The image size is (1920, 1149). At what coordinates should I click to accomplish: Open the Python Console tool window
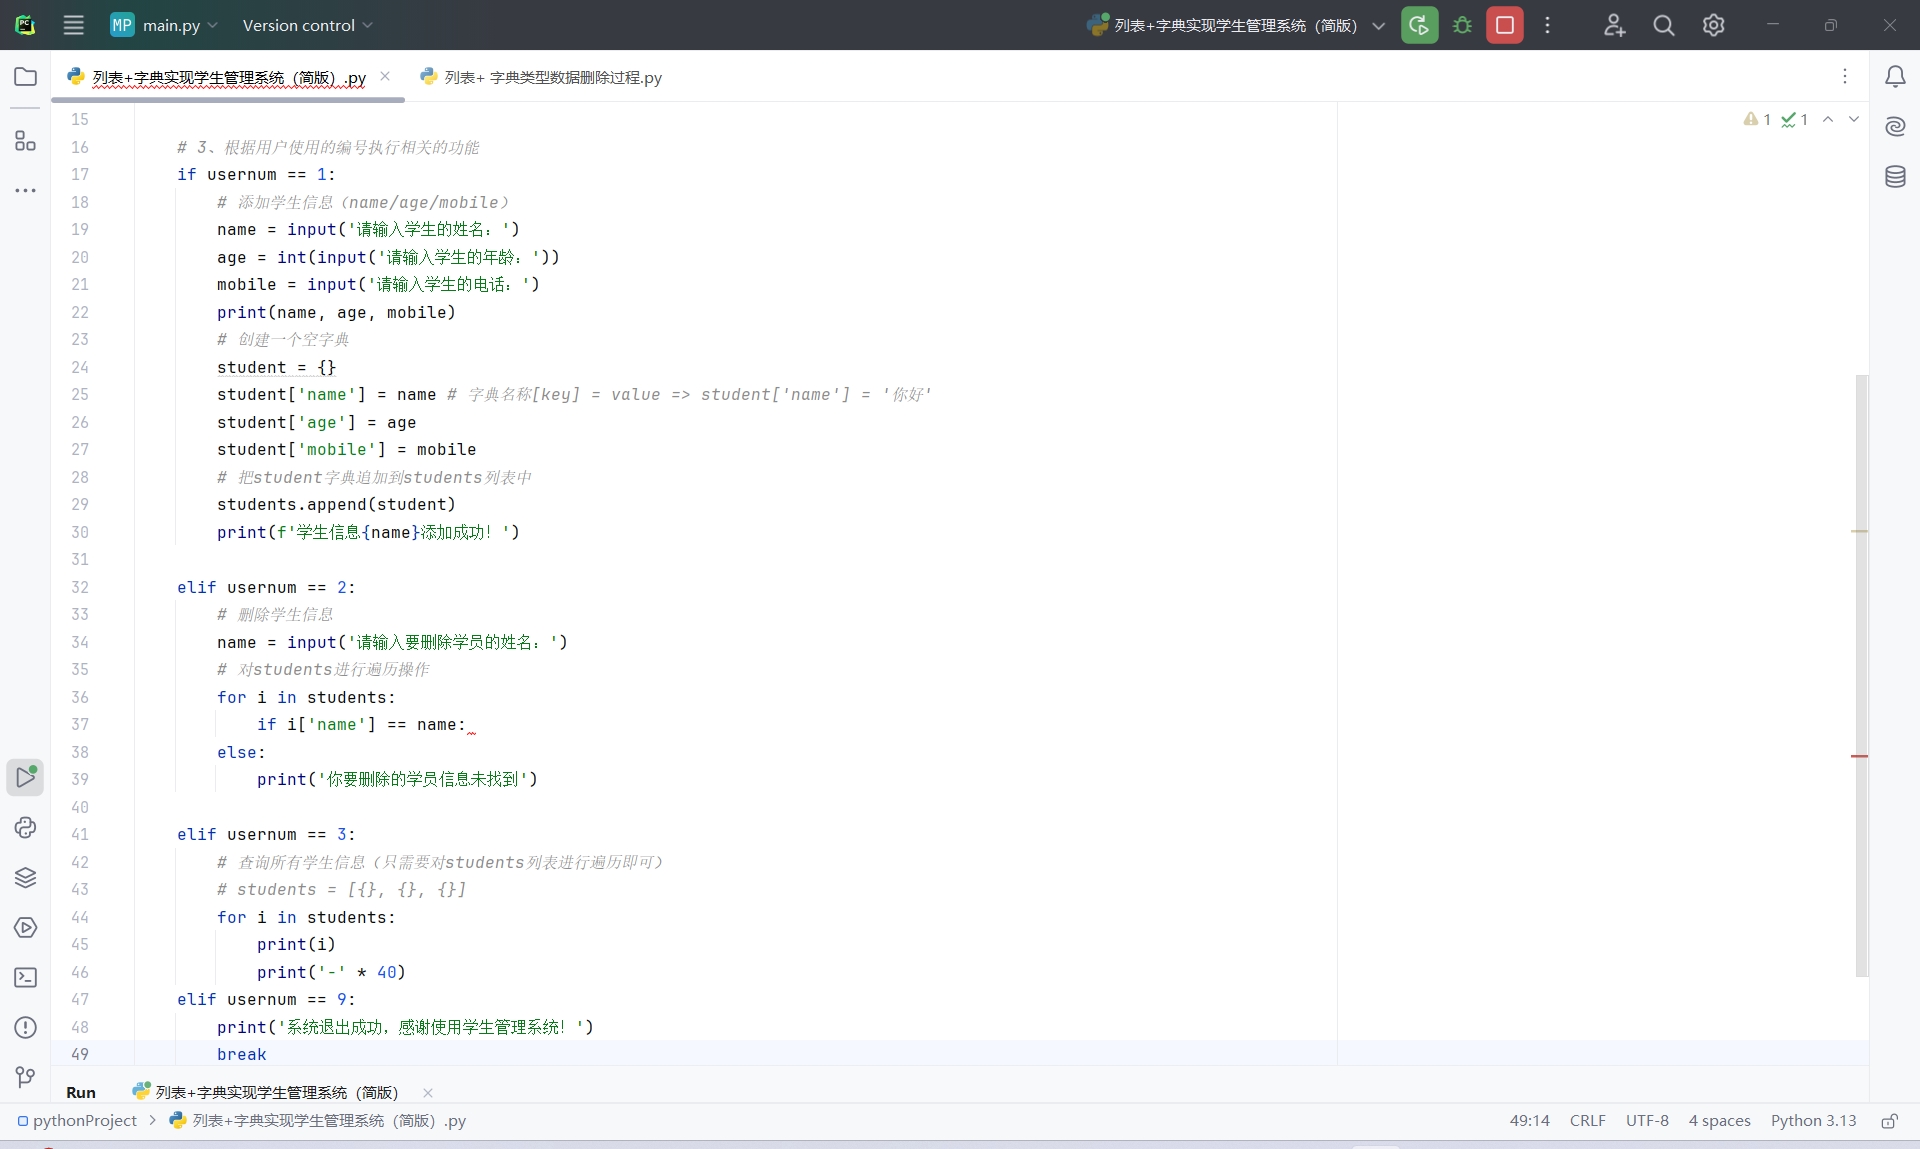click(x=25, y=828)
